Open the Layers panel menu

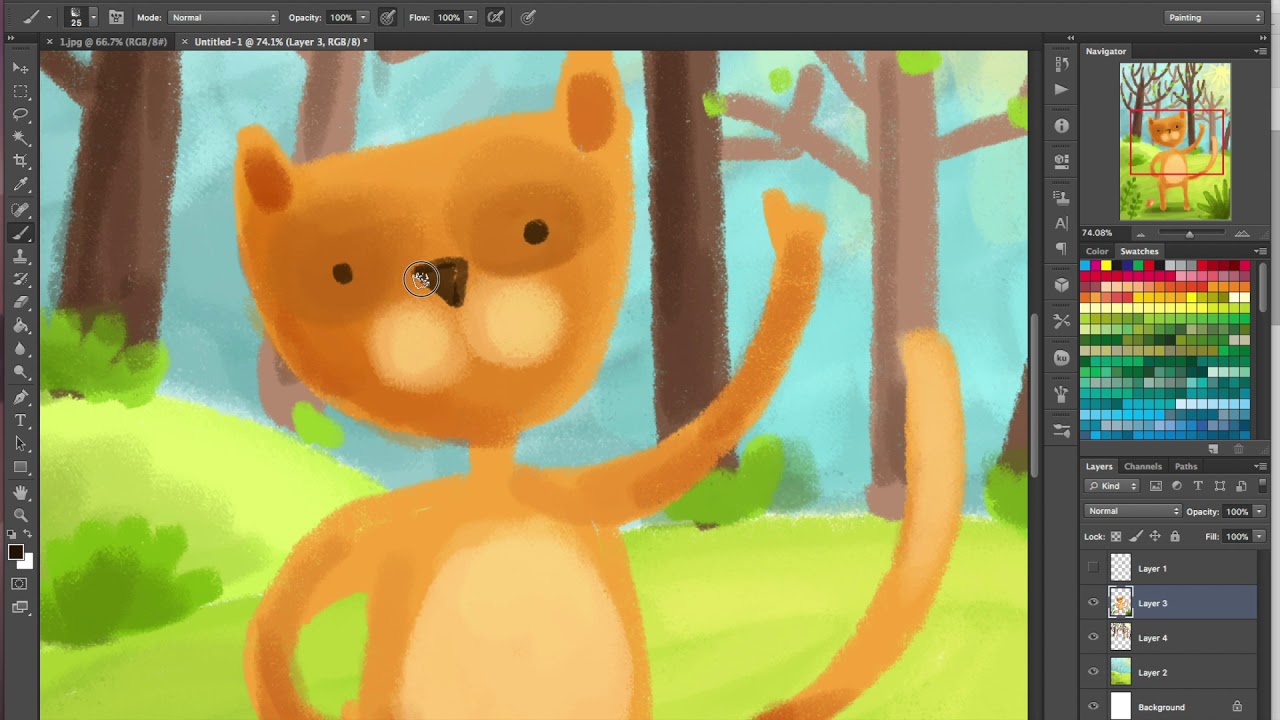coord(1261,466)
